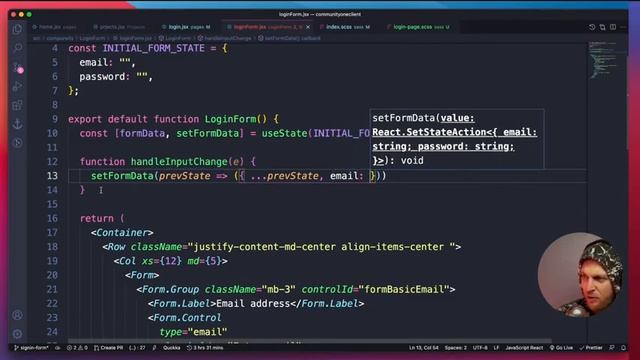Click the horizontal scrollbar at editor bottom
Viewport: 640px width, 360px height.
309,341
